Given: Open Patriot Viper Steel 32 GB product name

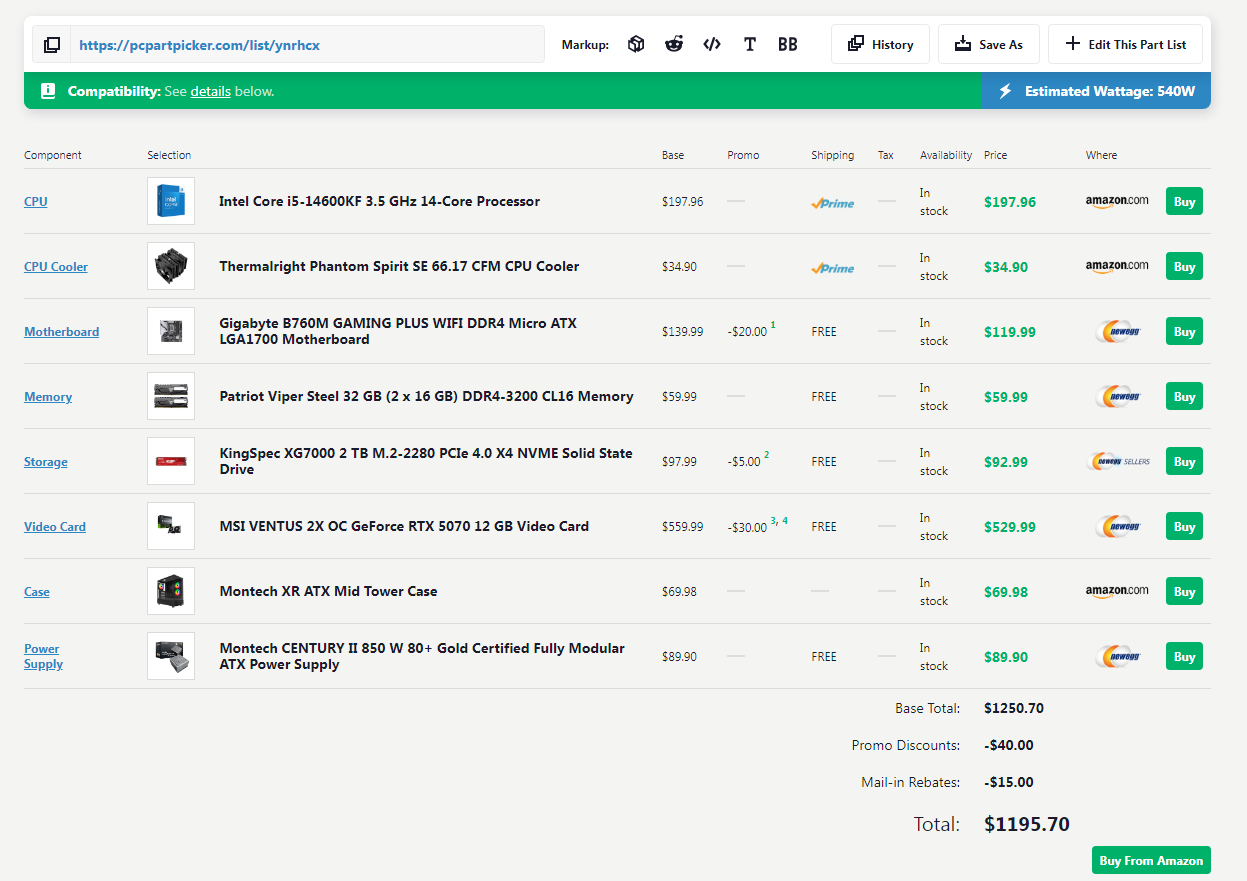Looking at the screenshot, I should [426, 396].
